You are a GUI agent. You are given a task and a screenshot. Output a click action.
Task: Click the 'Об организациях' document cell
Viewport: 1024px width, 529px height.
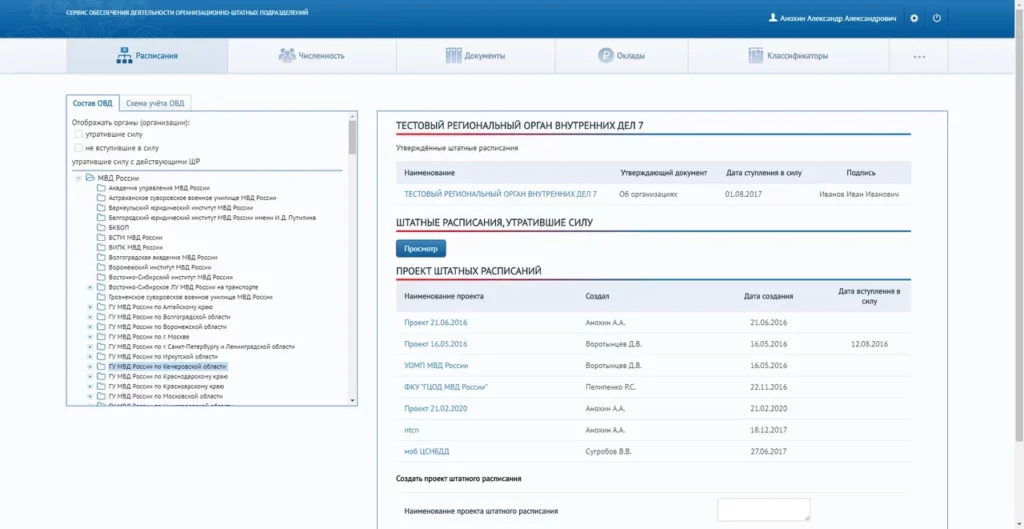coord(648,194)
